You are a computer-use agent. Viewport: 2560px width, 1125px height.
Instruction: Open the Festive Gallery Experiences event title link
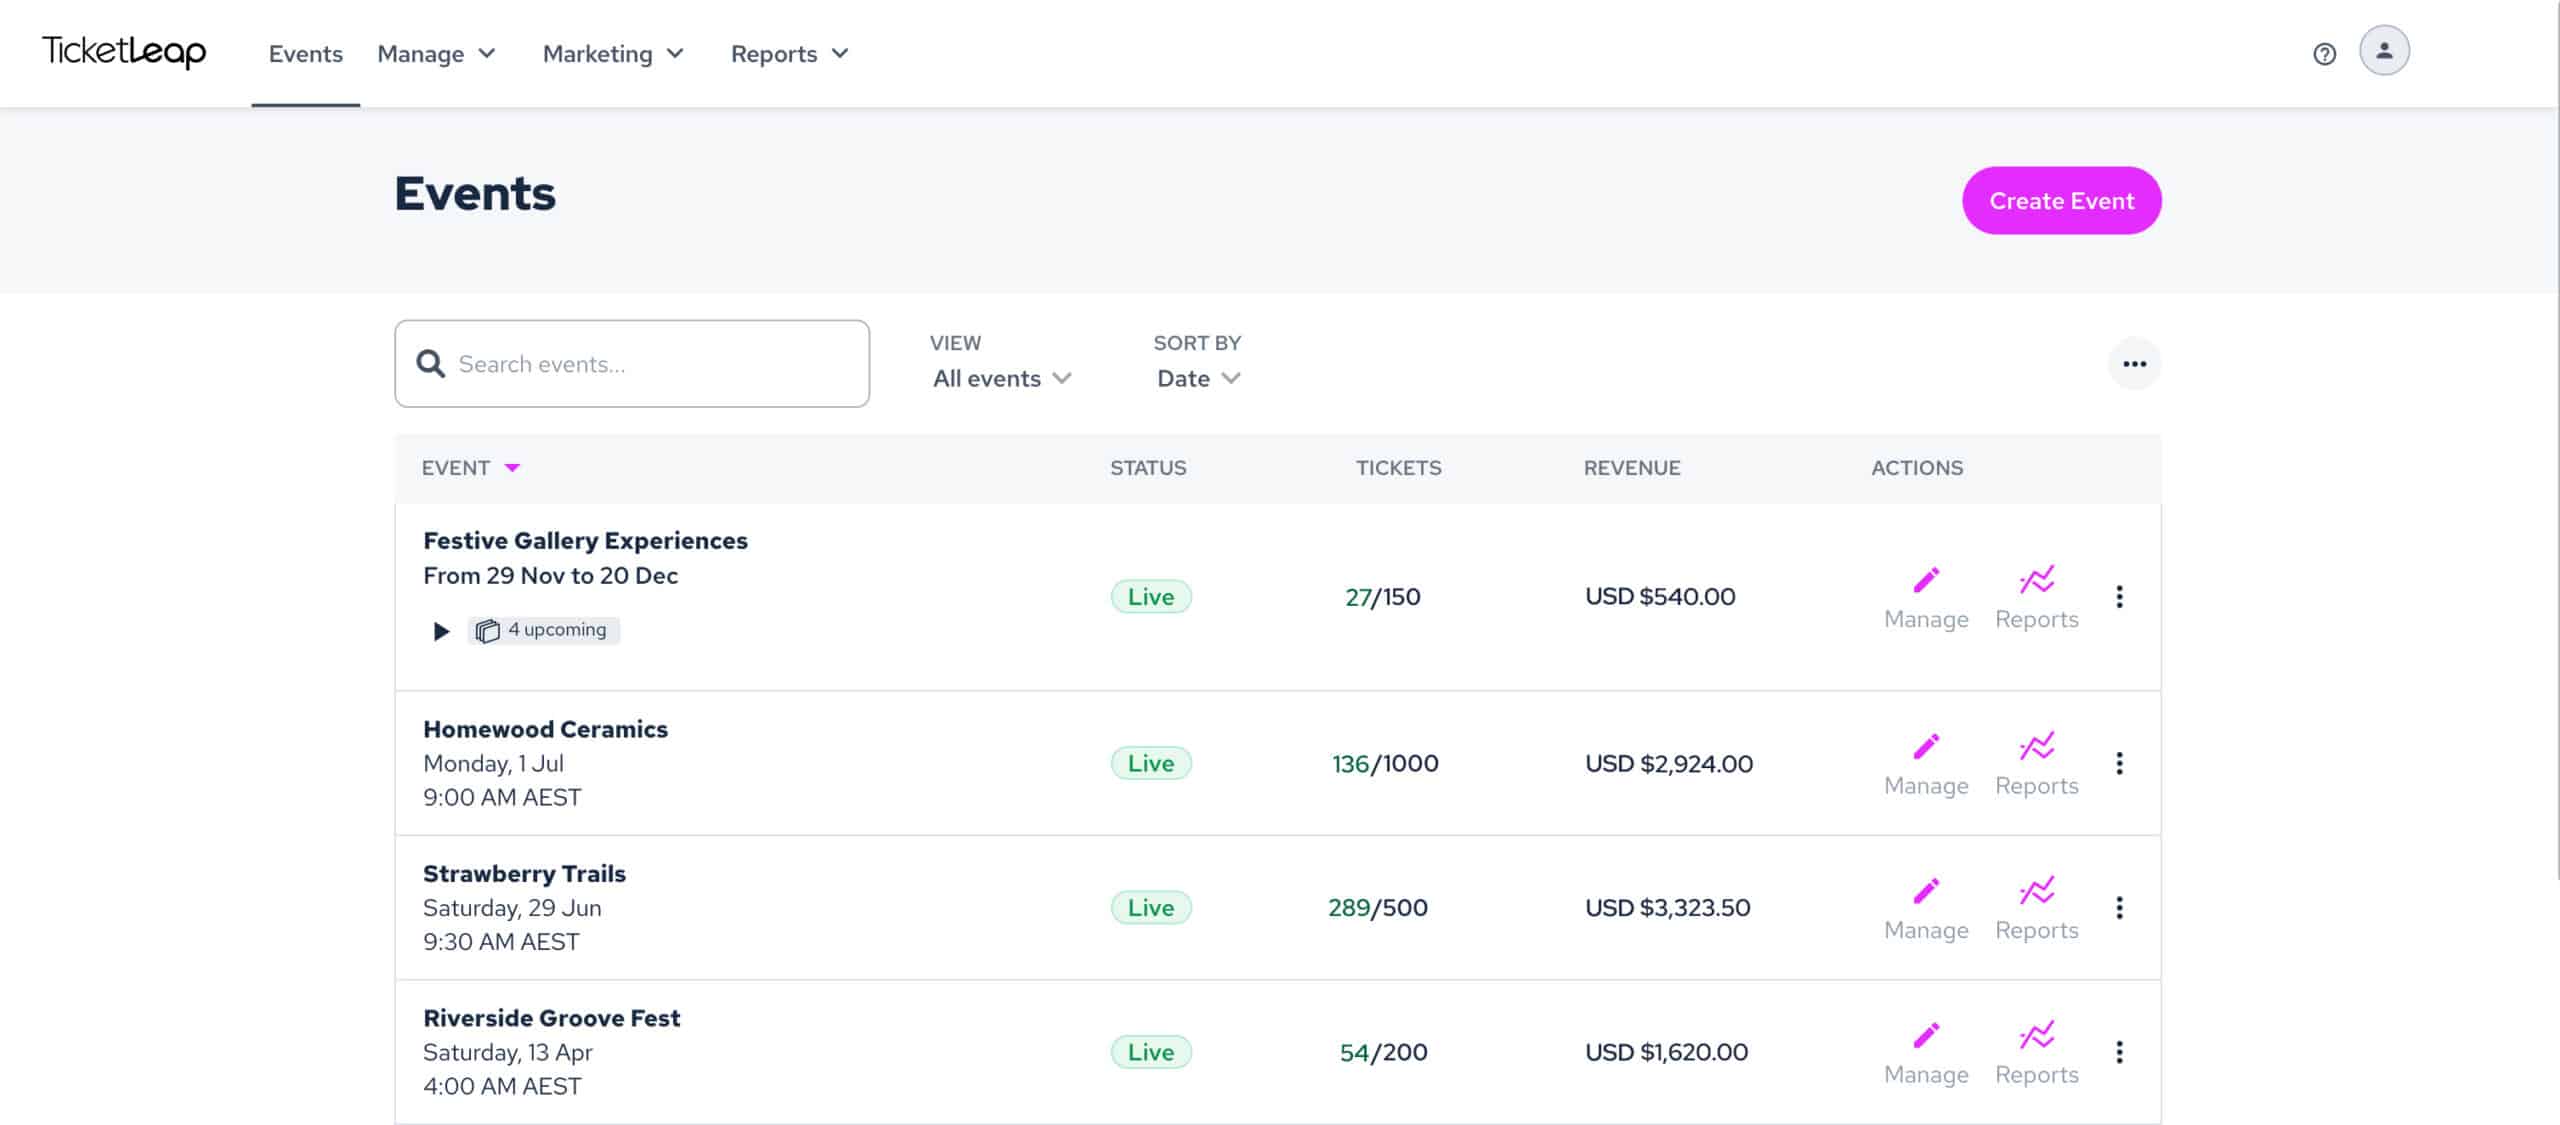[x=585, y=540]
